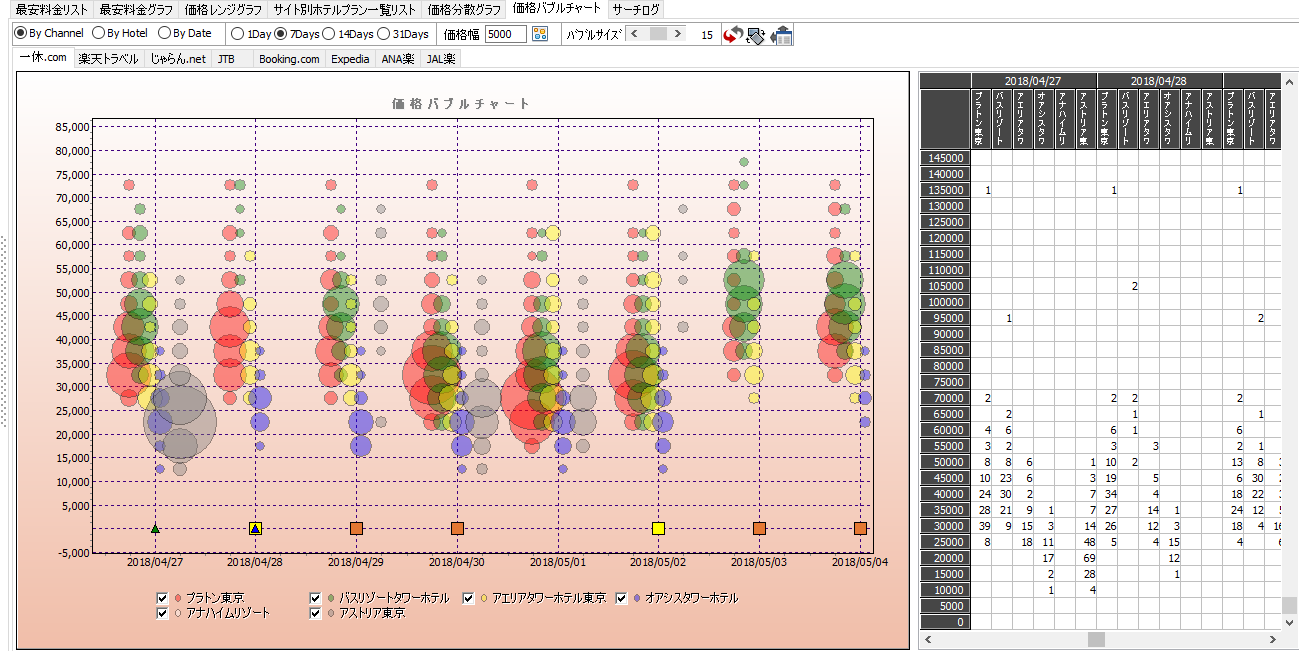Decrease bubble size with left arrow
This screenshot has width=1299, height=651.
pyautogui.click(x=634, y=34)
